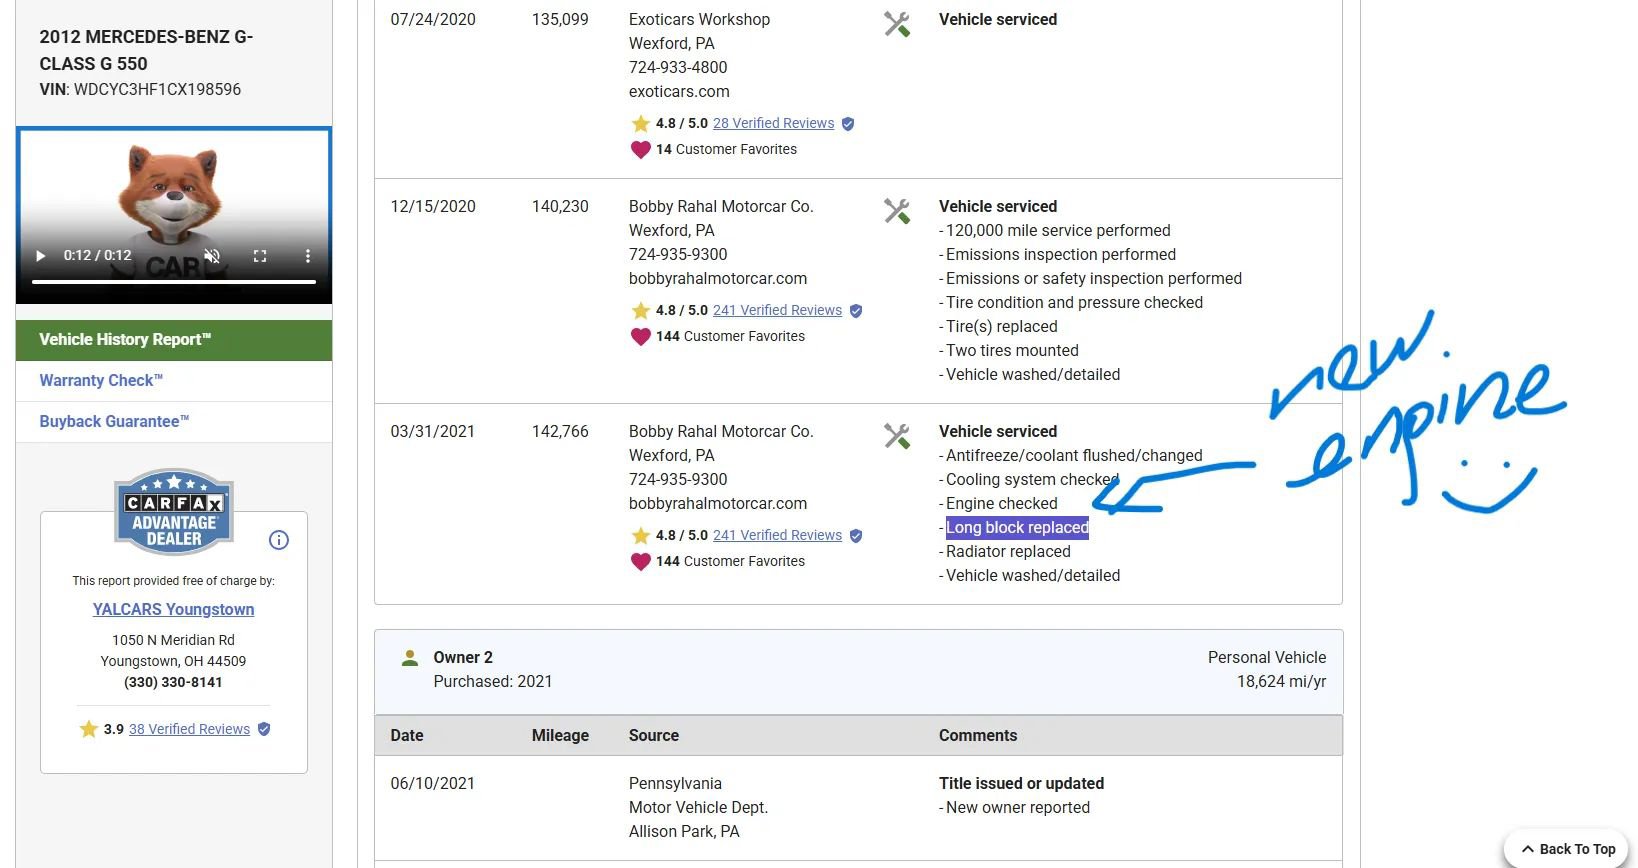Screen dimensions: 1638x868
Task: Click the highlighted Long block replaced text
Action: (1017, 528)
